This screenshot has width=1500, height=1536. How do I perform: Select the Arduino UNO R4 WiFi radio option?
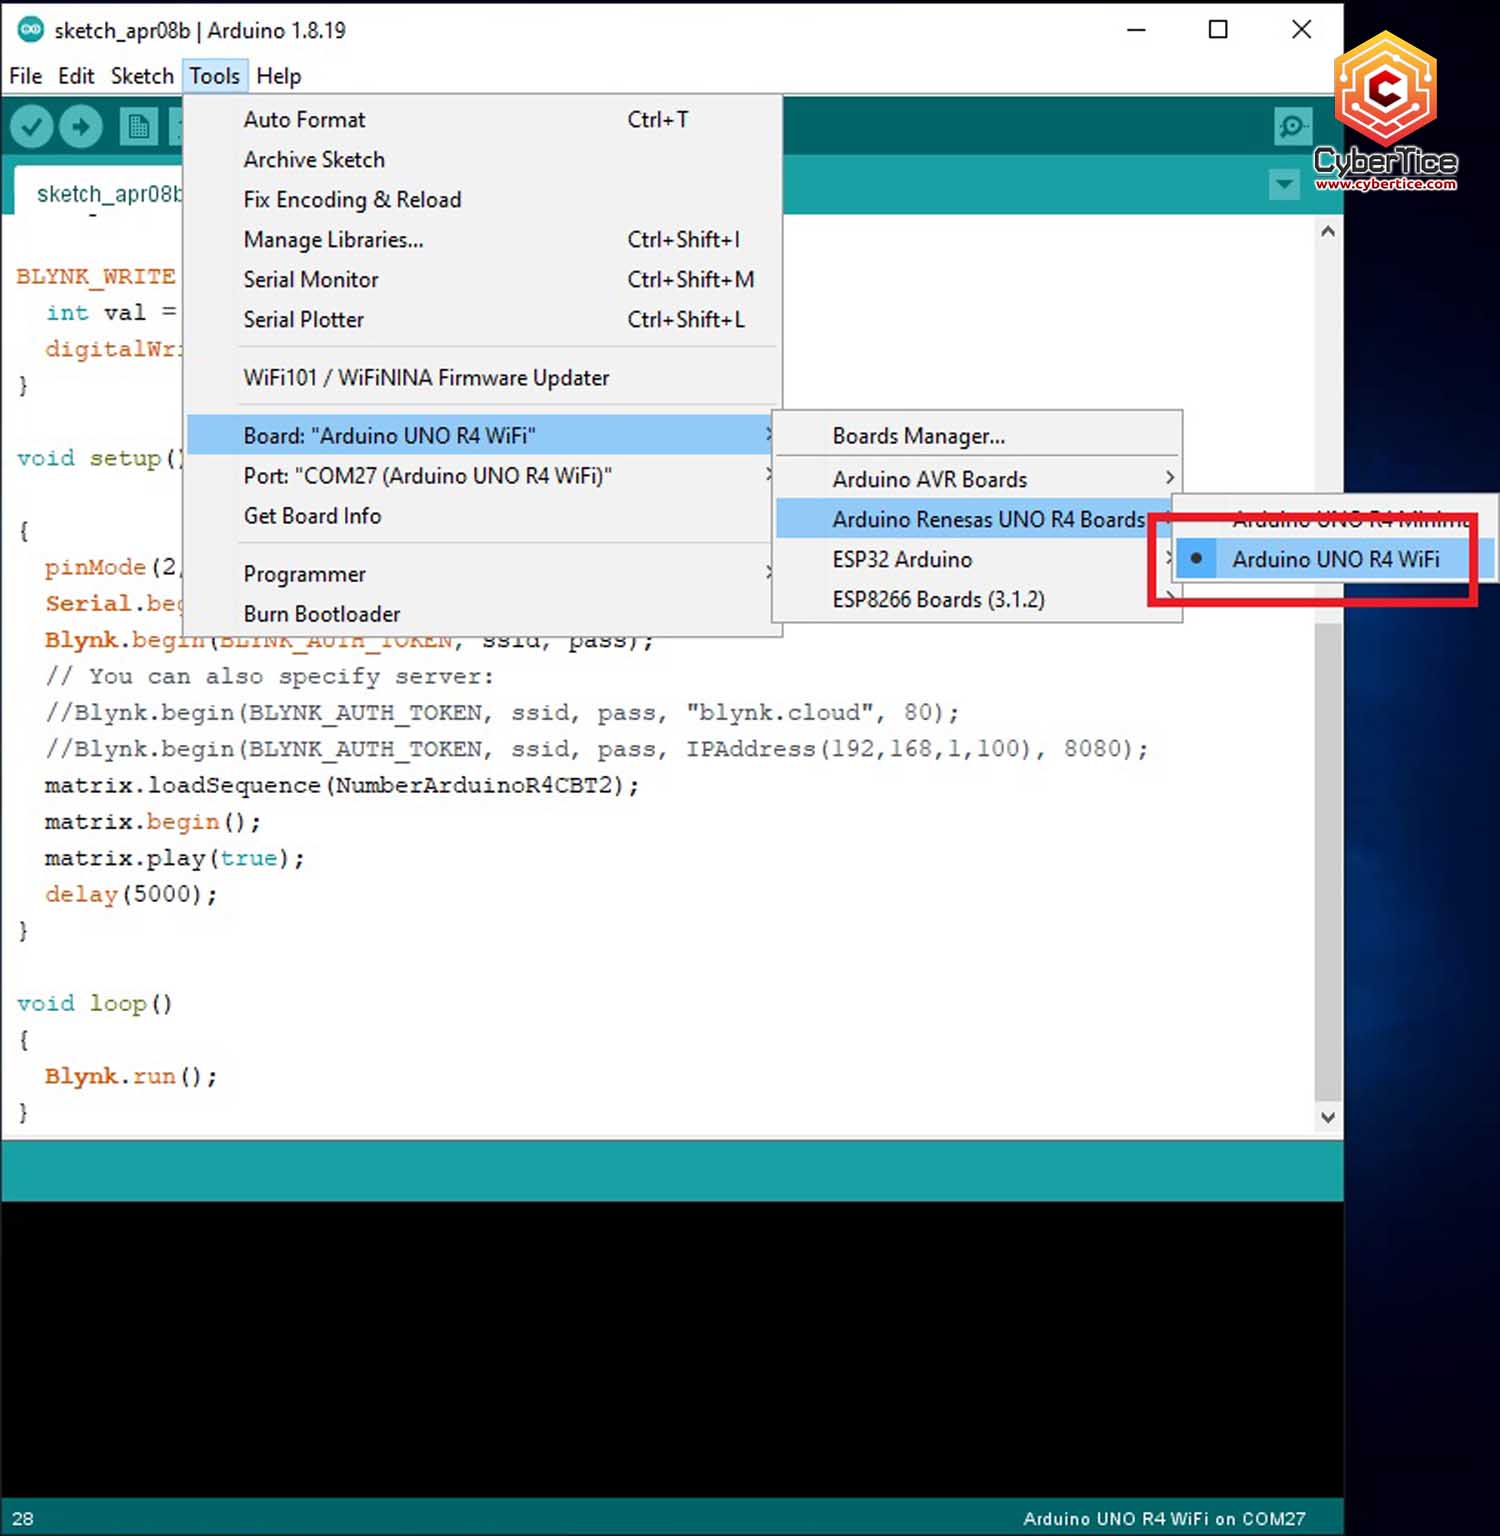[x=1334, y=559]
